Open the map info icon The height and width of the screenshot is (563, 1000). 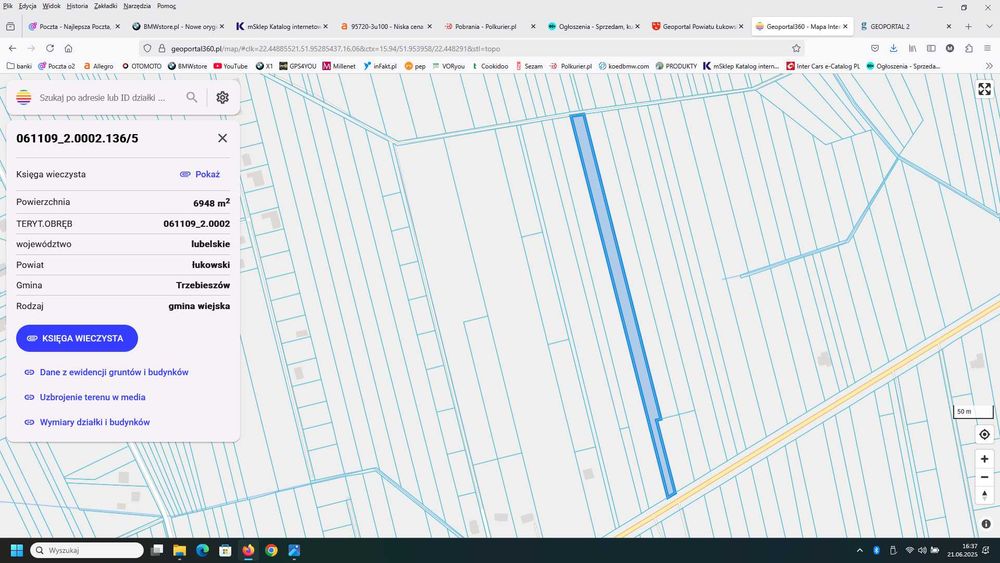986,524
